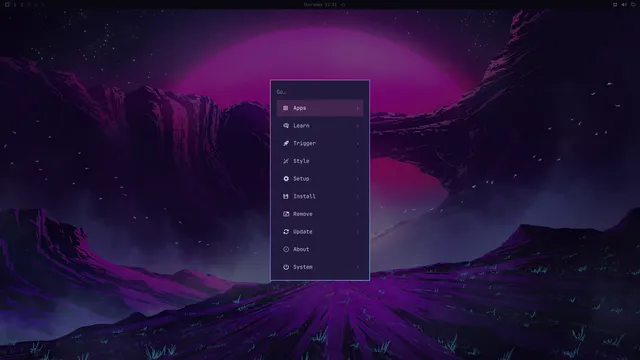Image resolution: width=640 pixels, height=360 pixels.
Task: Click the About info circle icon
Action: (286, 249)
